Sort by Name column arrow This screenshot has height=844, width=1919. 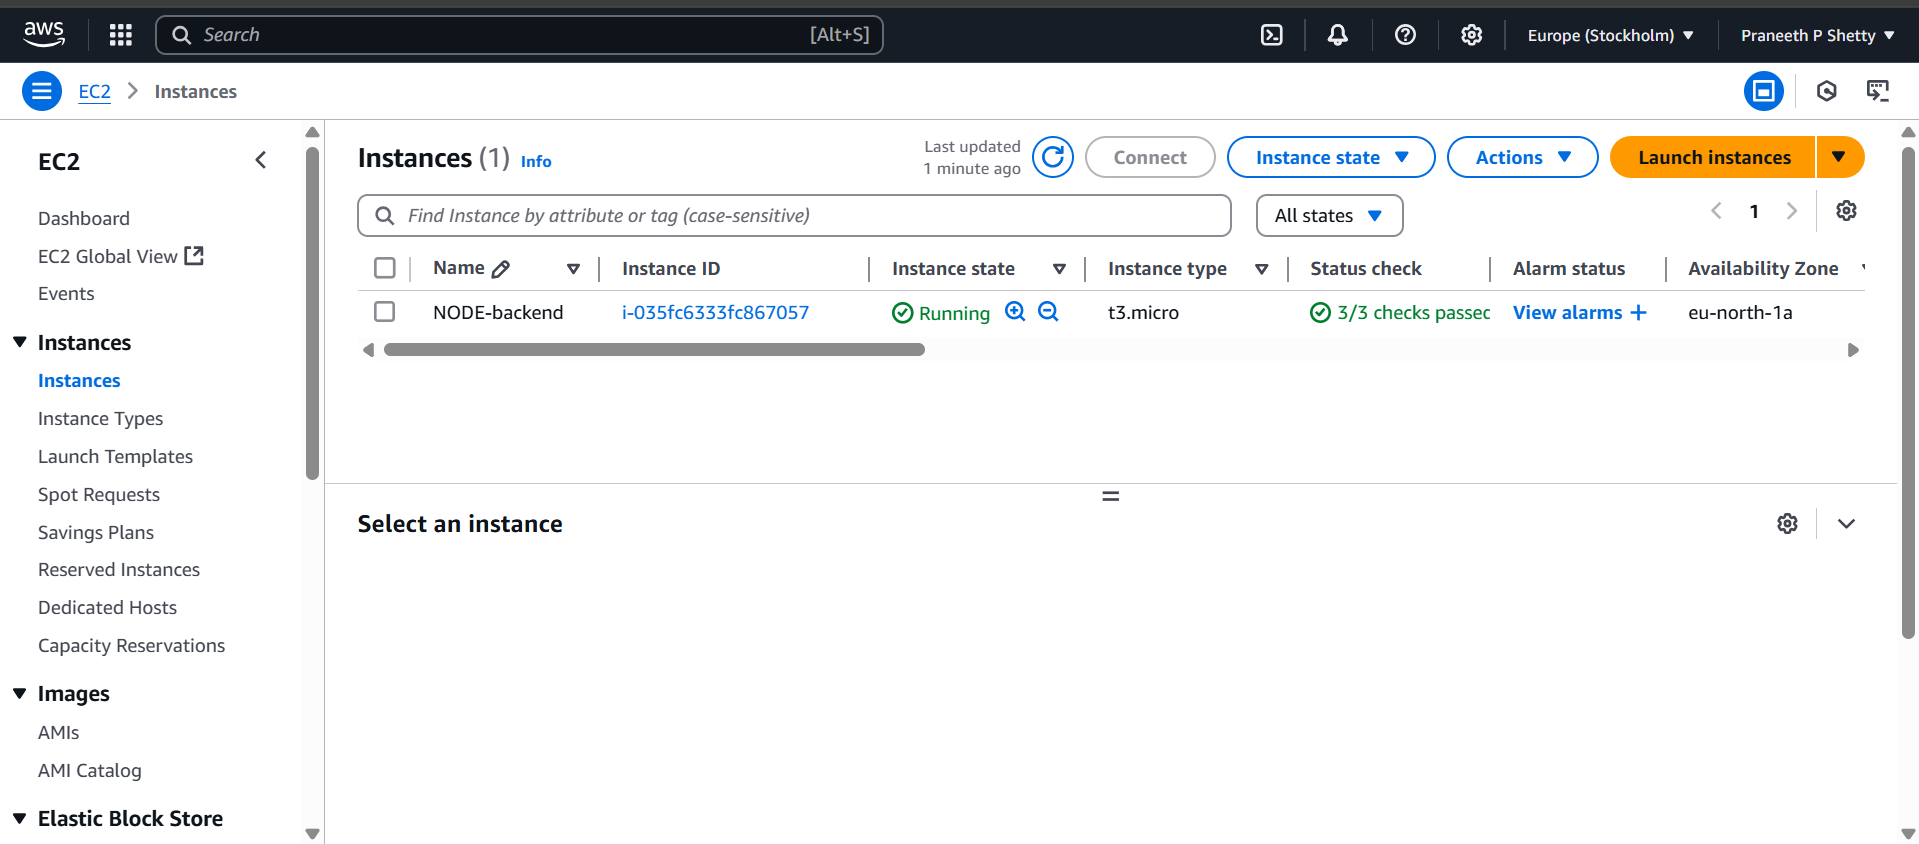click(x=573, y=268)
